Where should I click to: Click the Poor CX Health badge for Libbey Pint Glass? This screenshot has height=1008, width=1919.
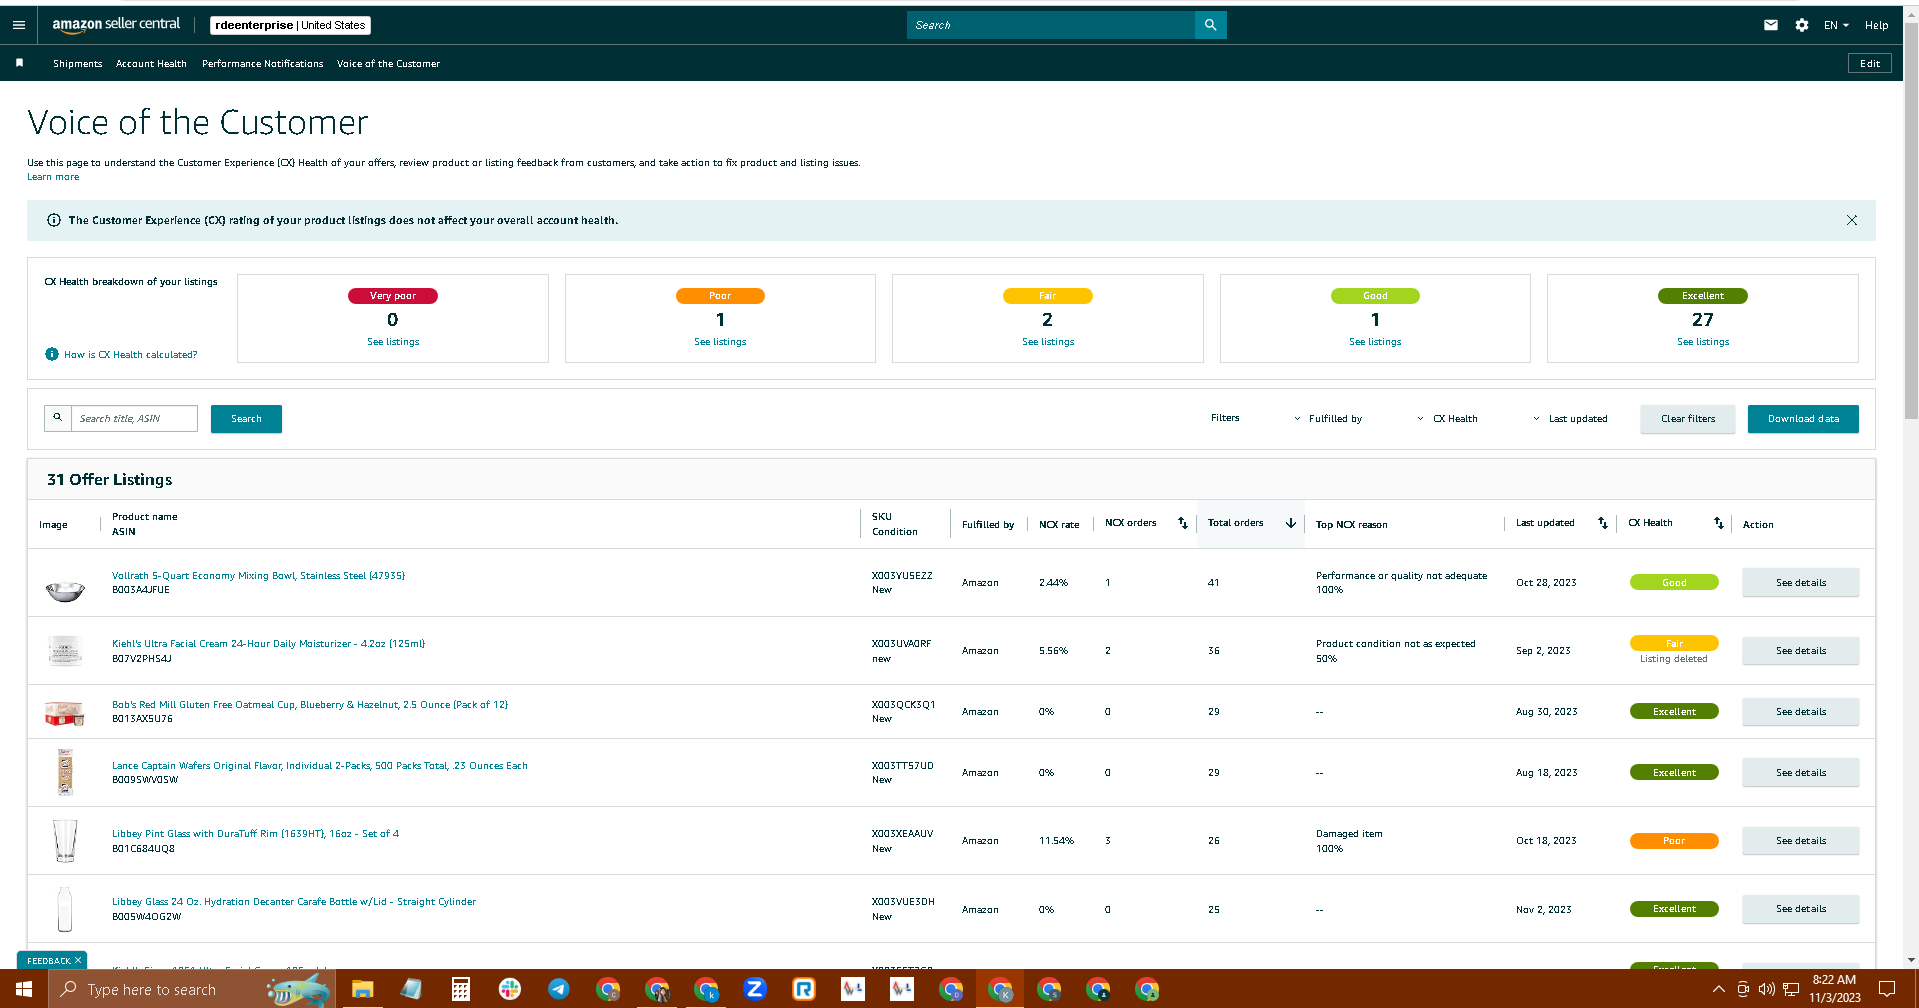(1674, 841)
